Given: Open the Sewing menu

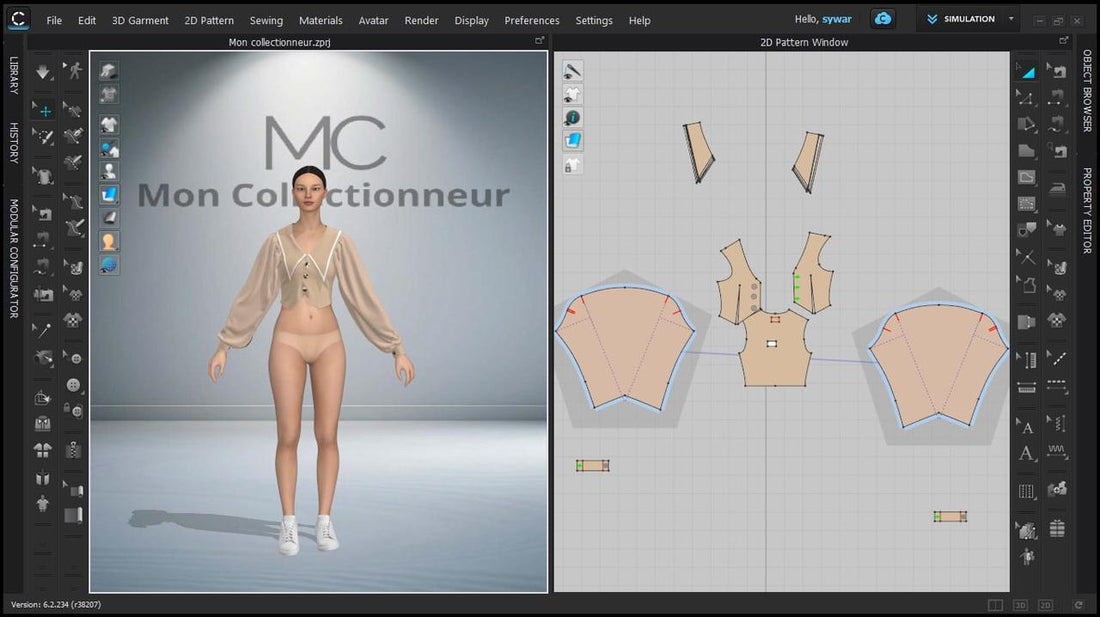Looking at the screenshot, I should click(266, 20).
